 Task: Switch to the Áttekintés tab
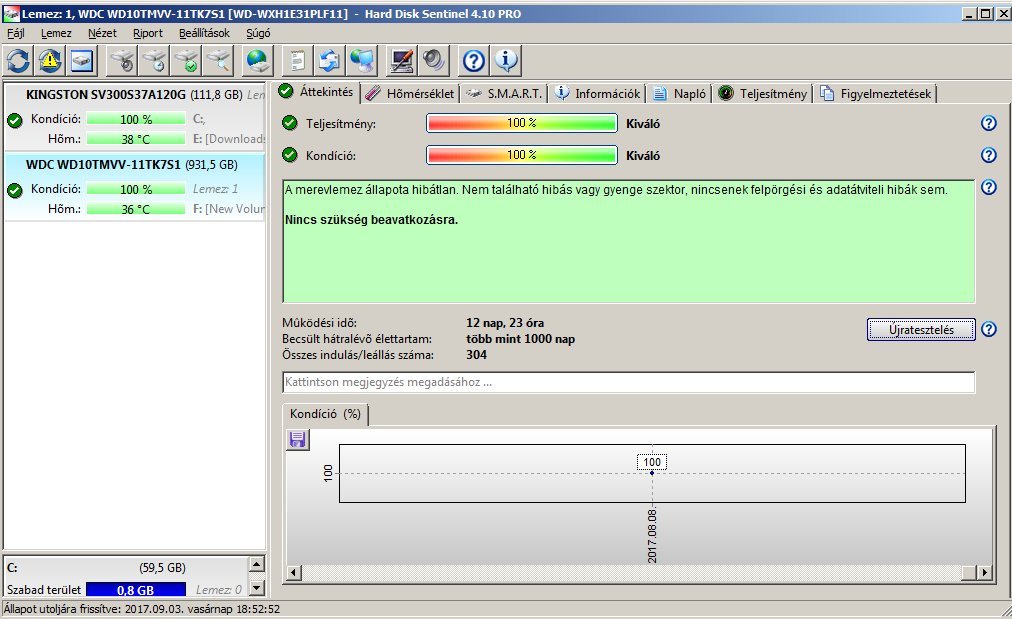[x=316, y=92]
